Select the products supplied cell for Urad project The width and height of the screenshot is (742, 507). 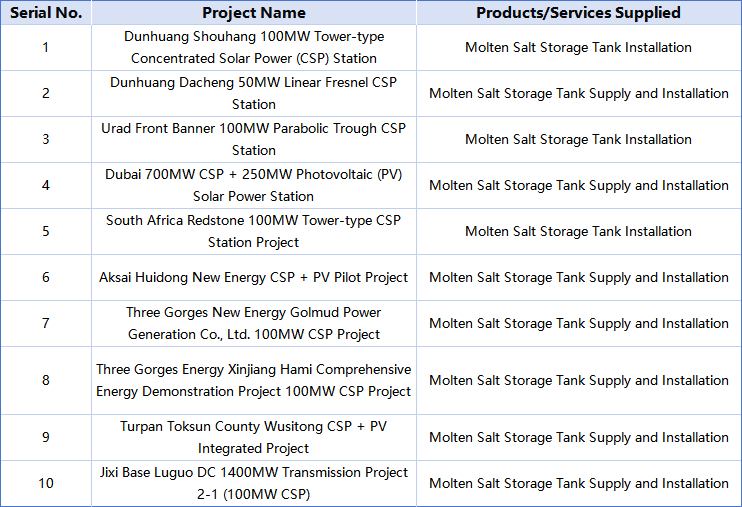[578, 139]
